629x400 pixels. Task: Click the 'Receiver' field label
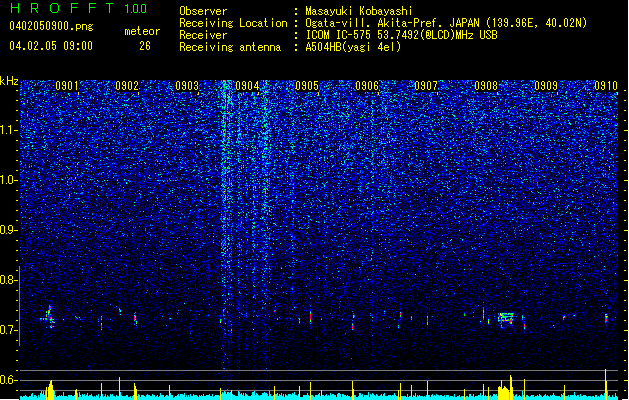coord(203,35)
